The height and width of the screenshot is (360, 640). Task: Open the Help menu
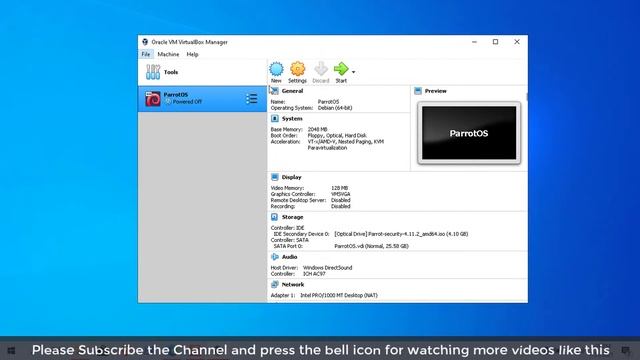(192, 54)
